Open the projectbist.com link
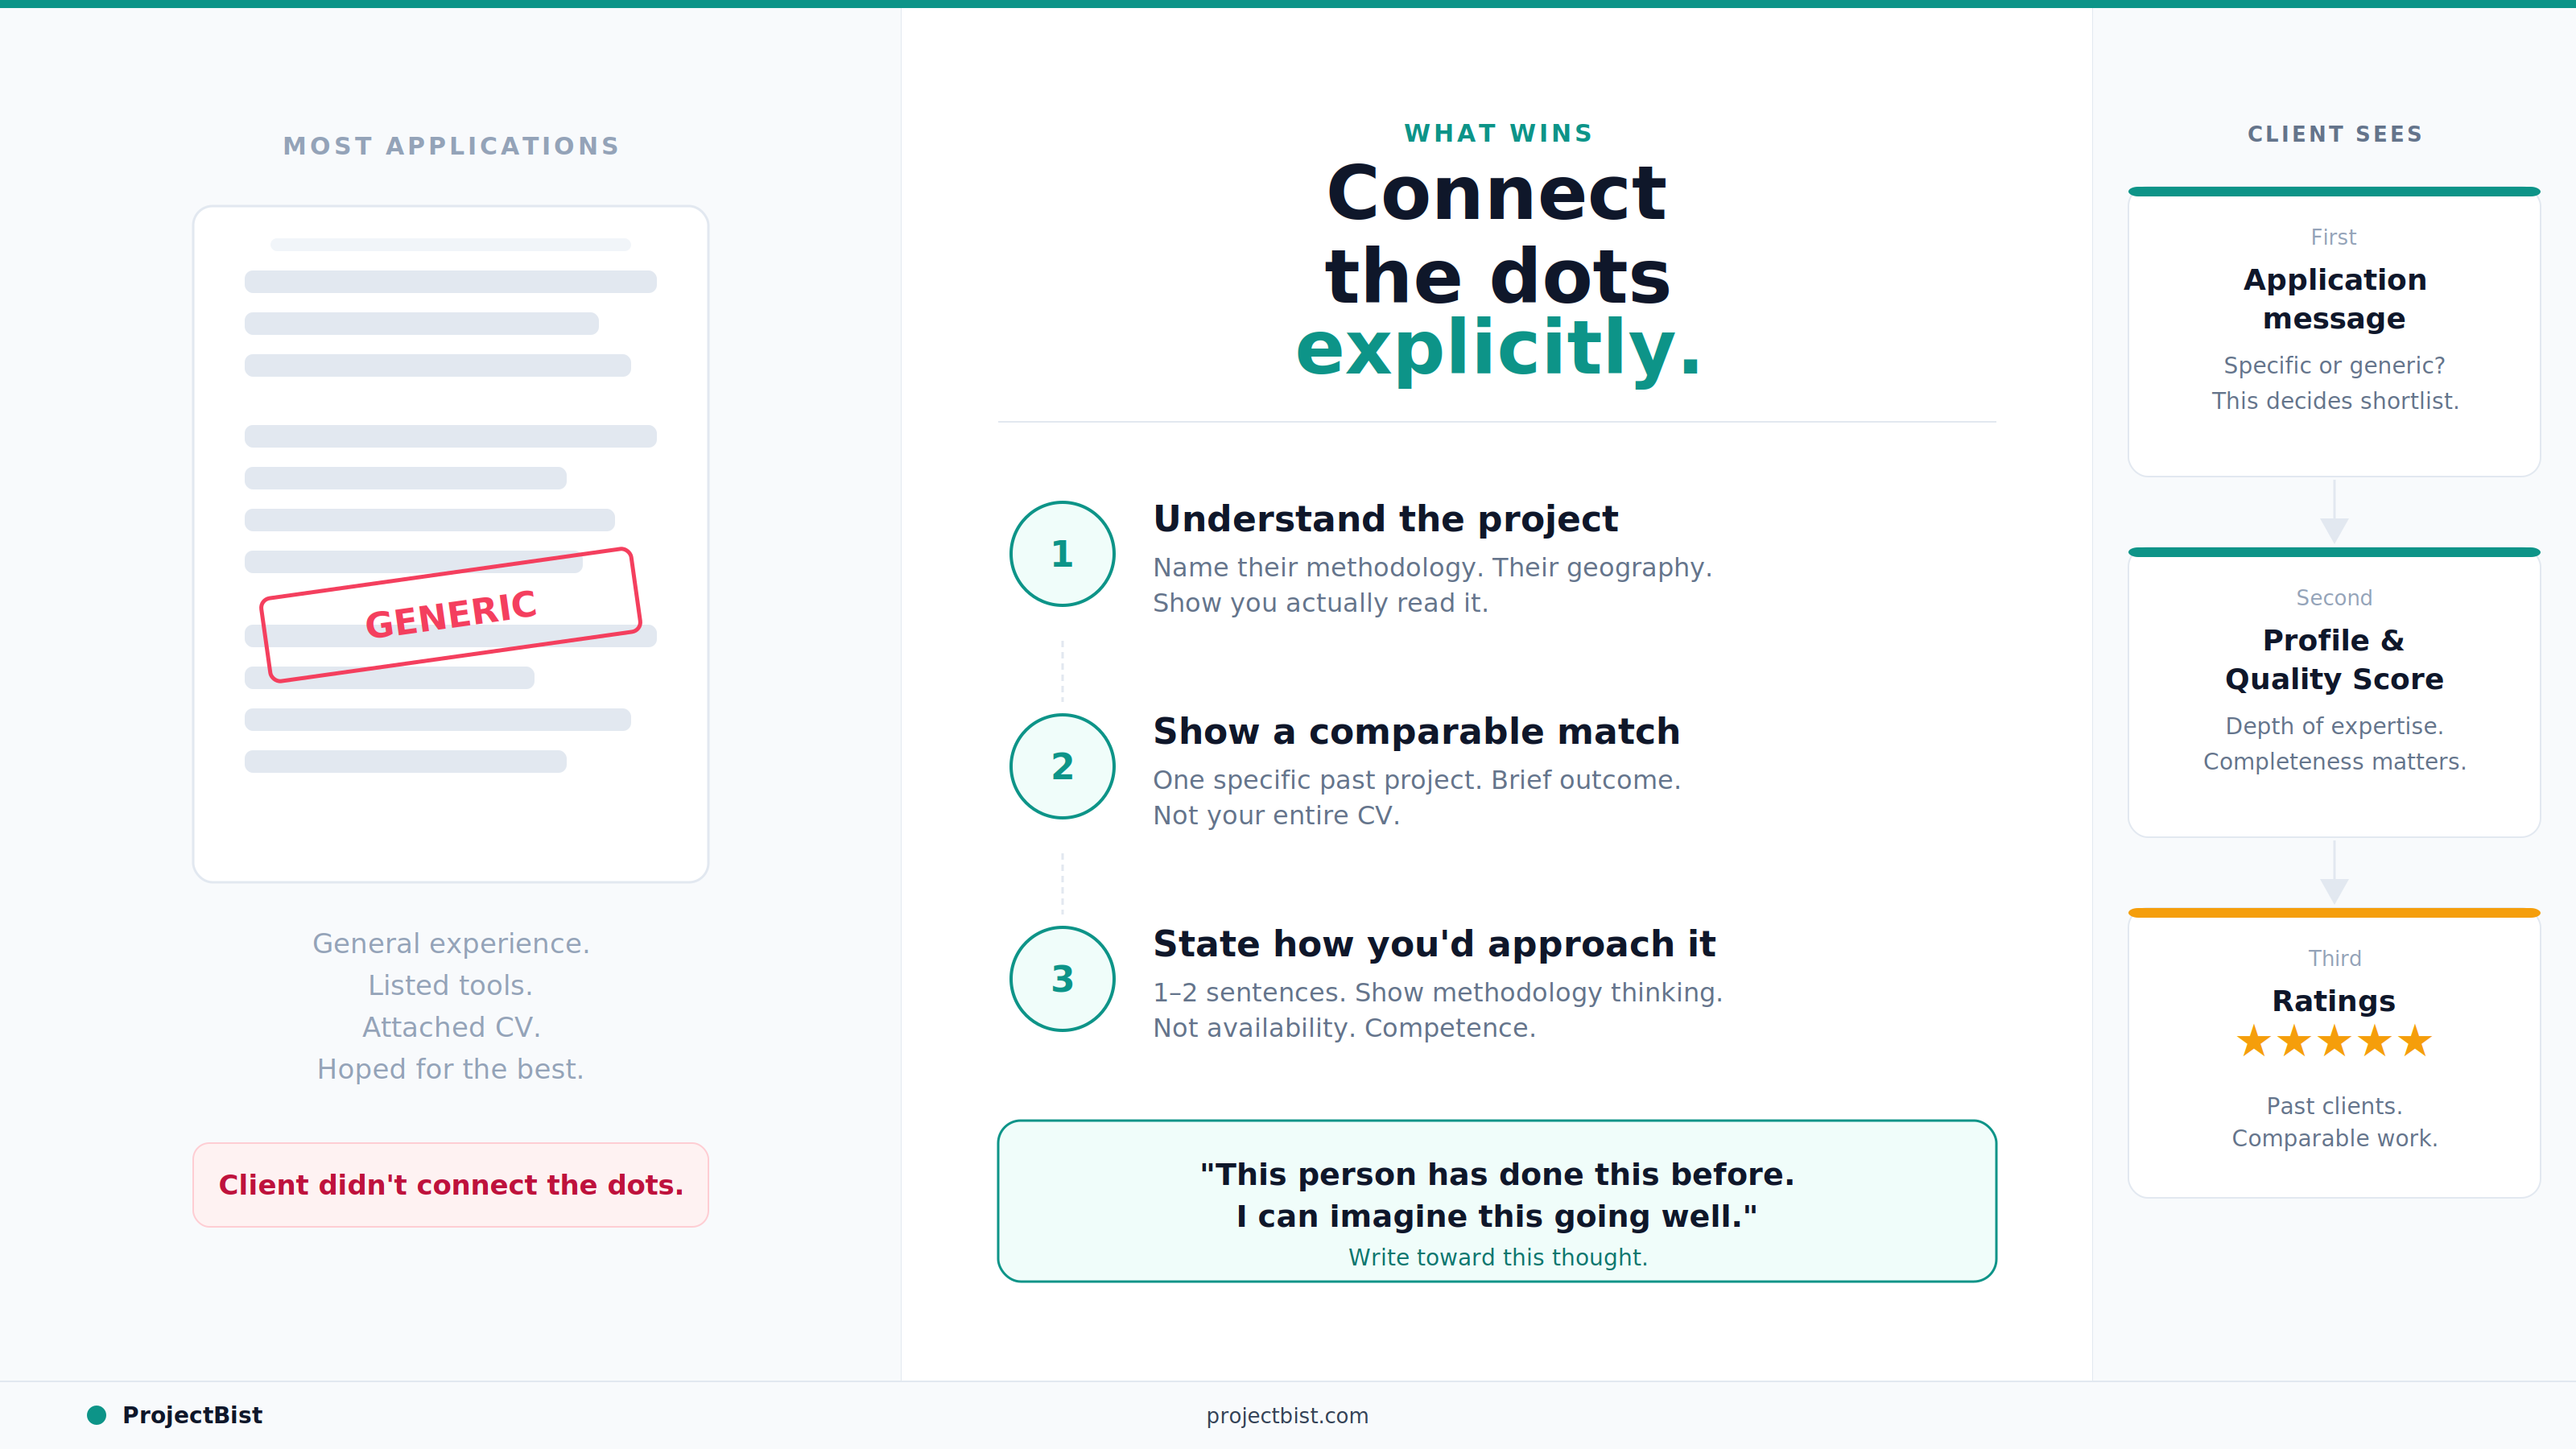 click(1287, 1415)
